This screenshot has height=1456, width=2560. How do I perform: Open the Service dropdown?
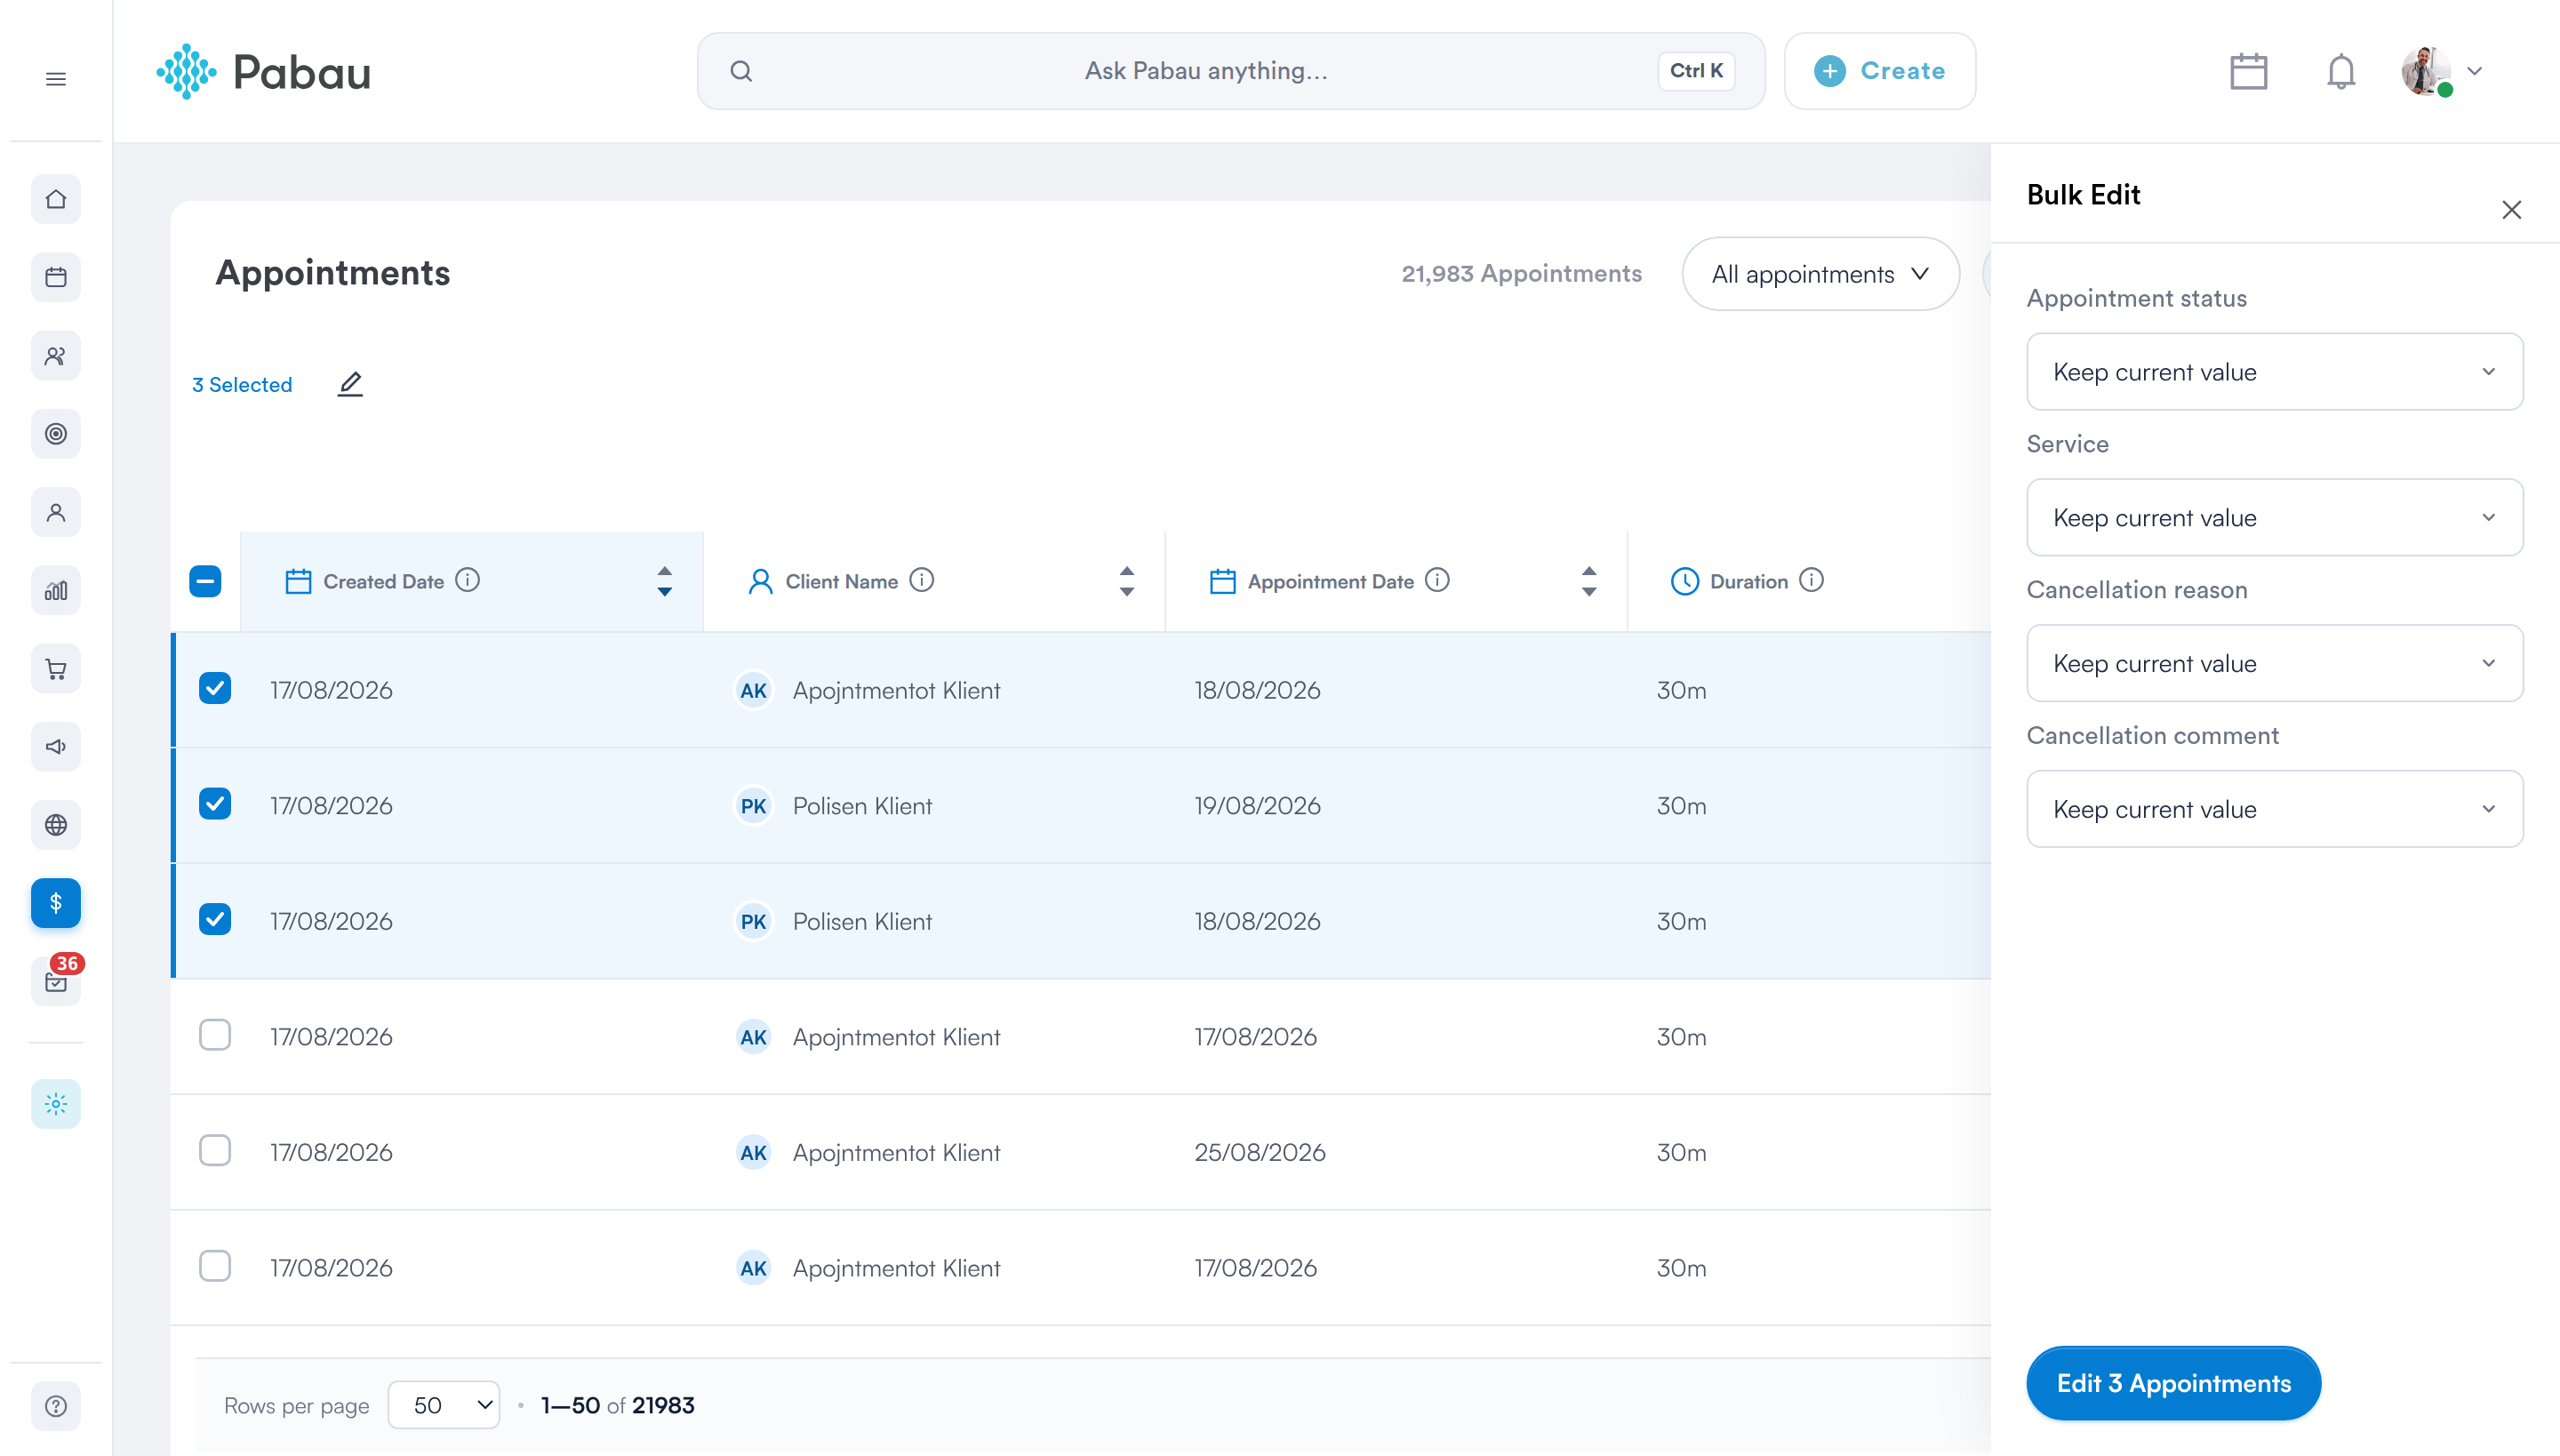point(2274,518)
